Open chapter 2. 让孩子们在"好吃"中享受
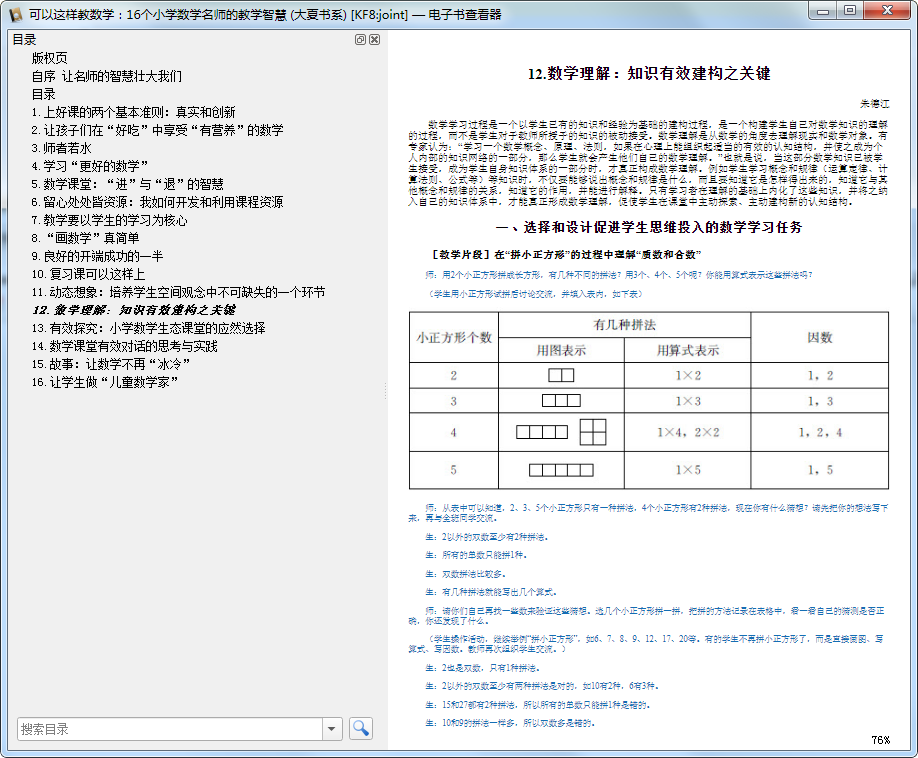The width and height of the screenshot is (918, 758). click(x=157, y=130)
